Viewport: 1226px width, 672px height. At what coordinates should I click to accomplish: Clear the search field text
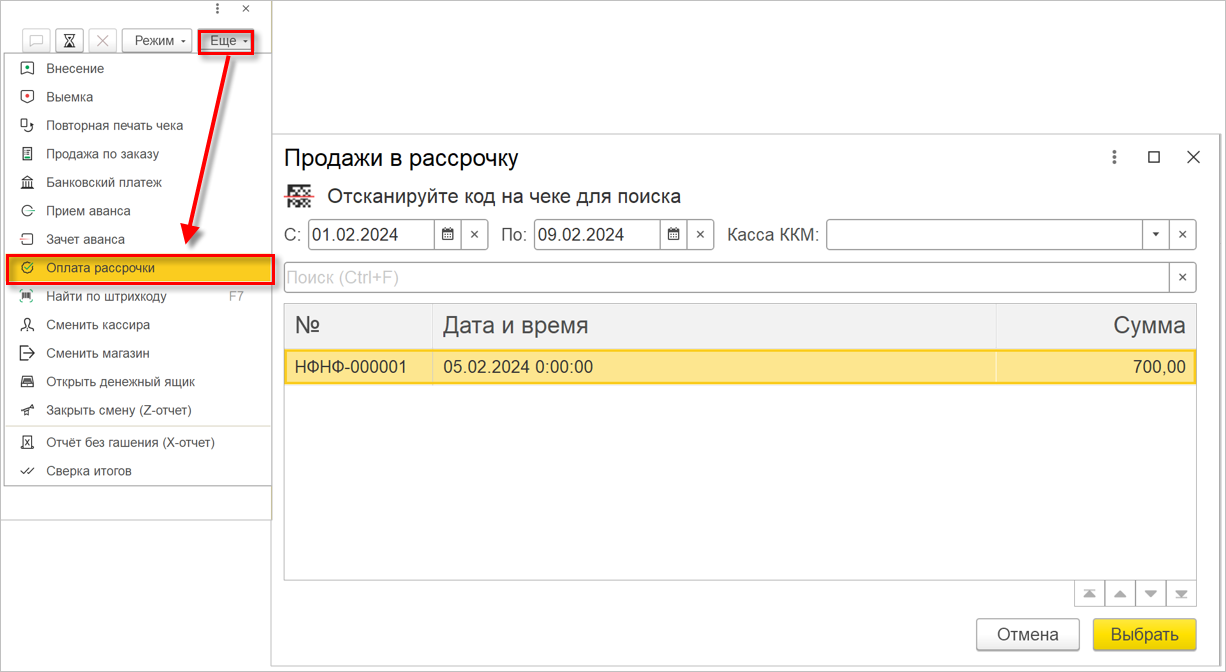(1182, 277)
